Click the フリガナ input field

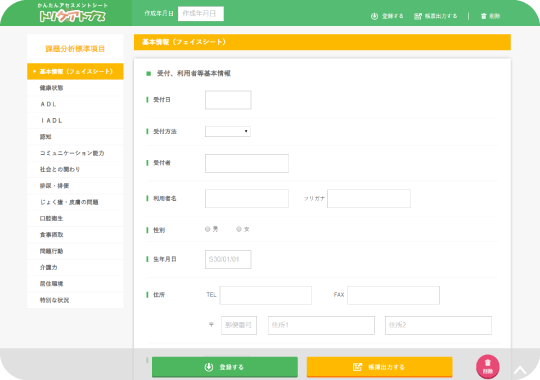coord(369,198)
